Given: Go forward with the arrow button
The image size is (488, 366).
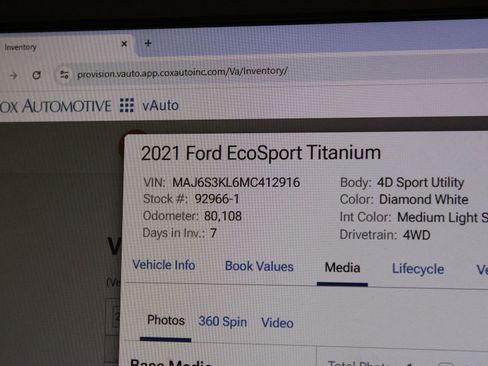Looking at the screenshot, I should 13,76.
